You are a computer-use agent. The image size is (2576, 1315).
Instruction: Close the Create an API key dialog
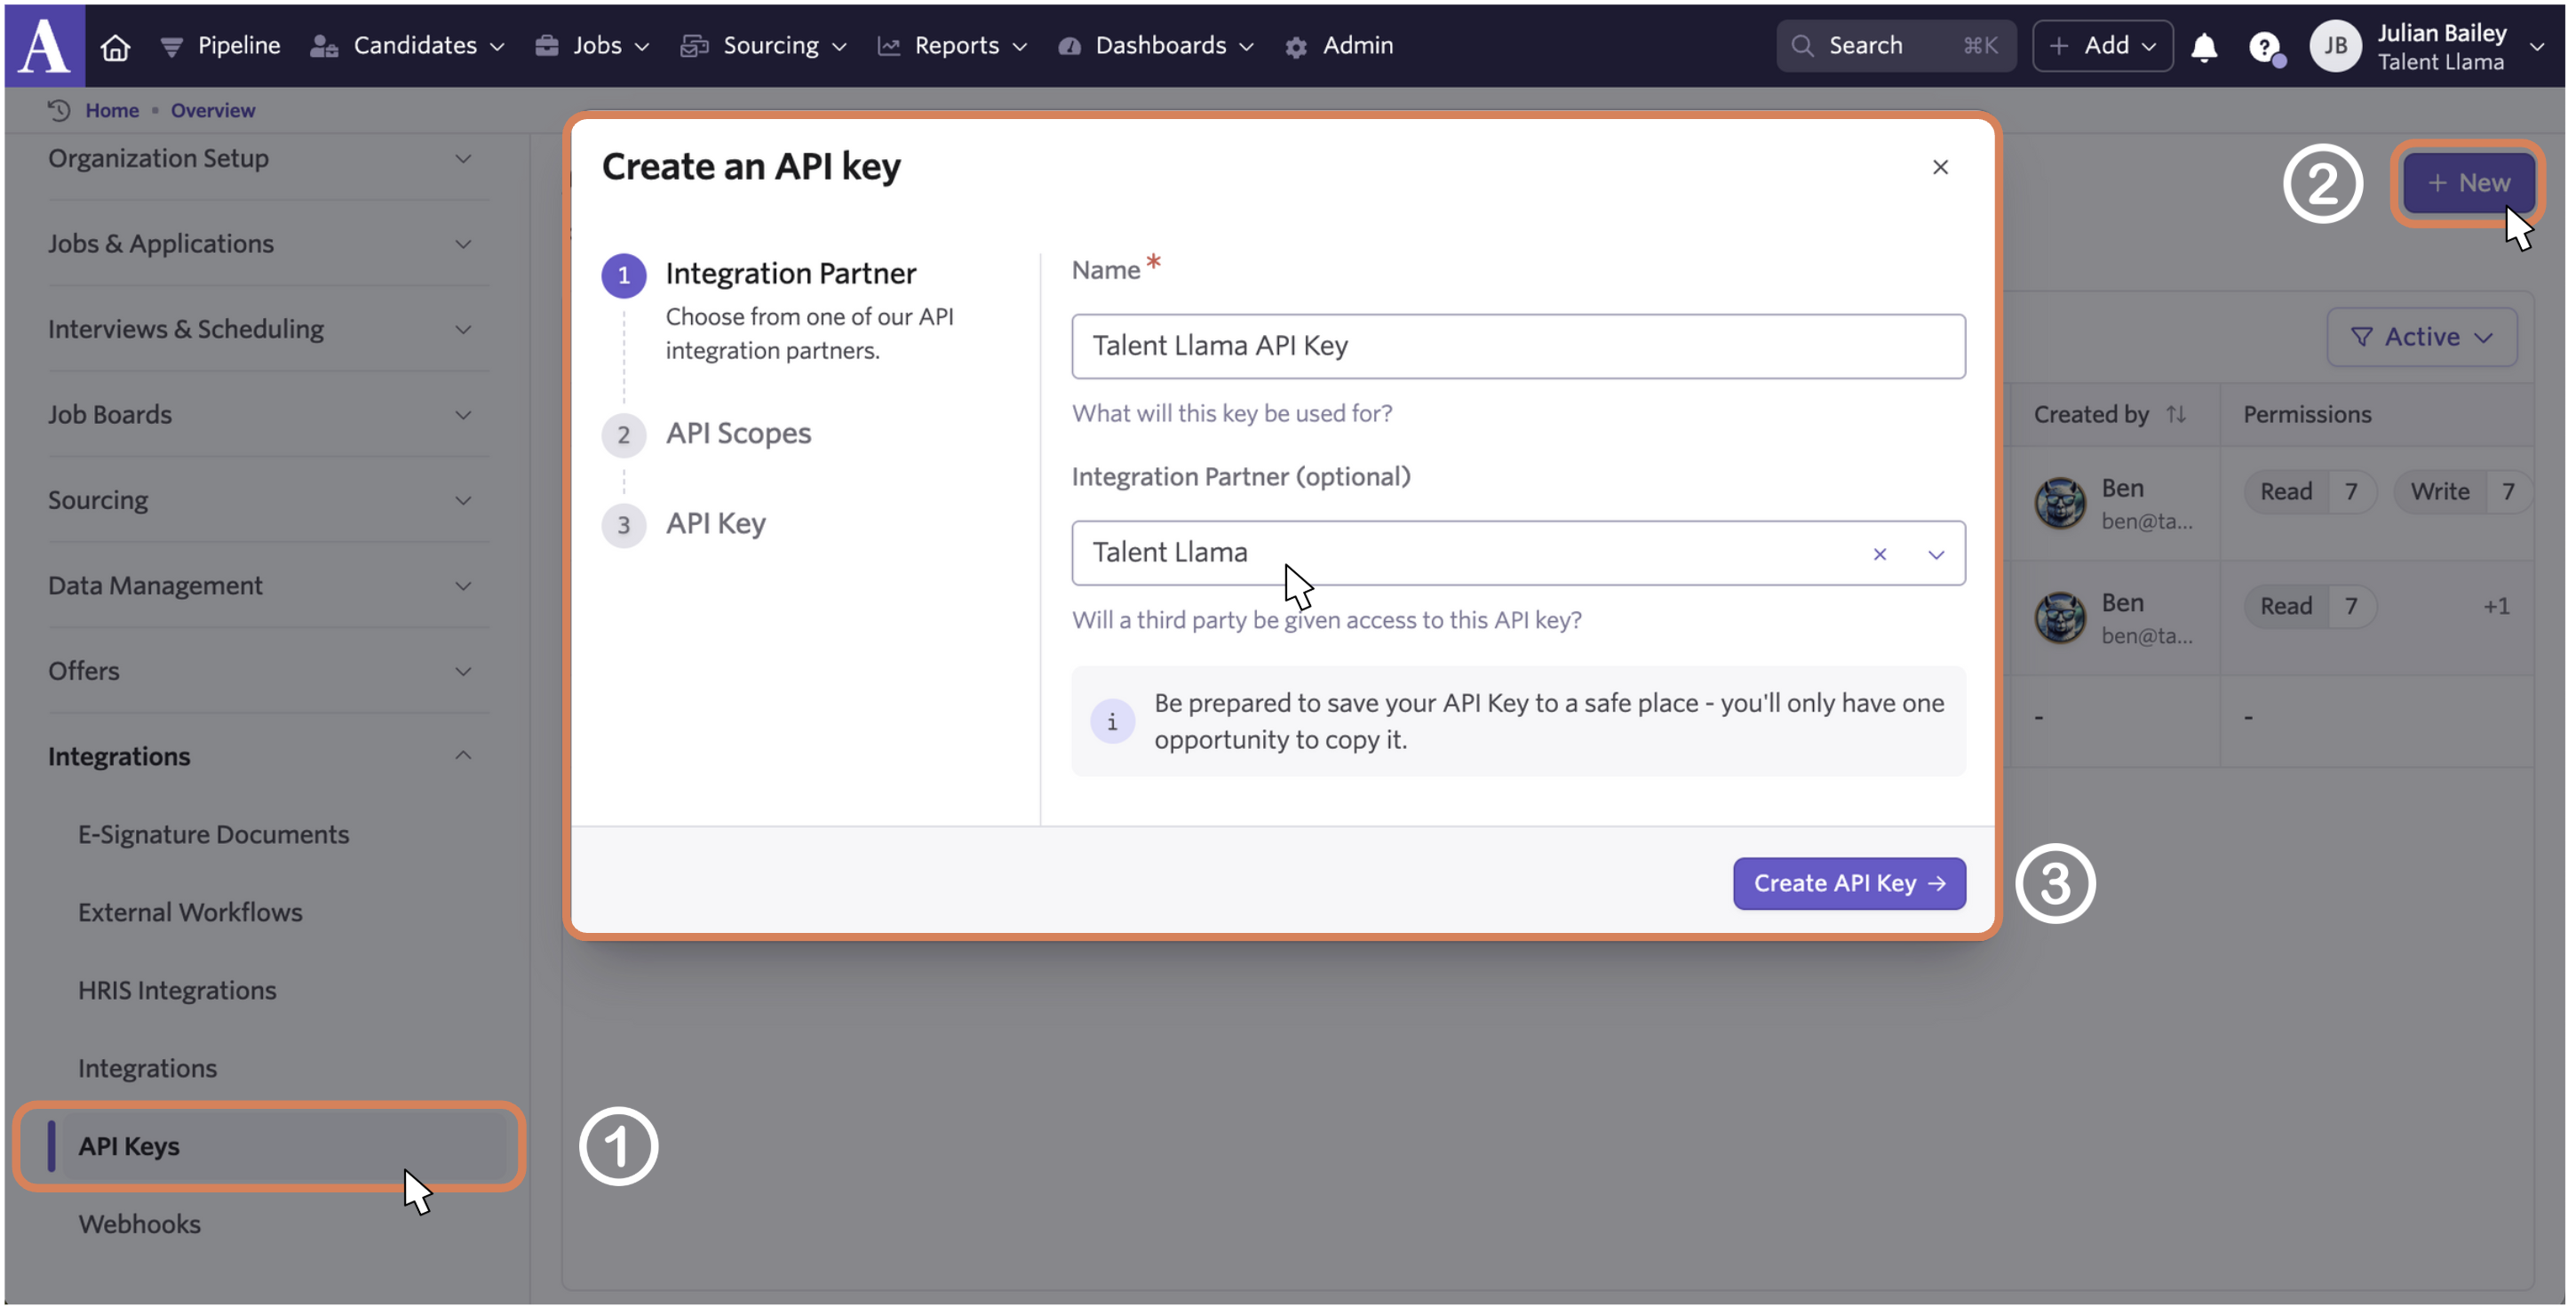click(x=1940, y=167)
